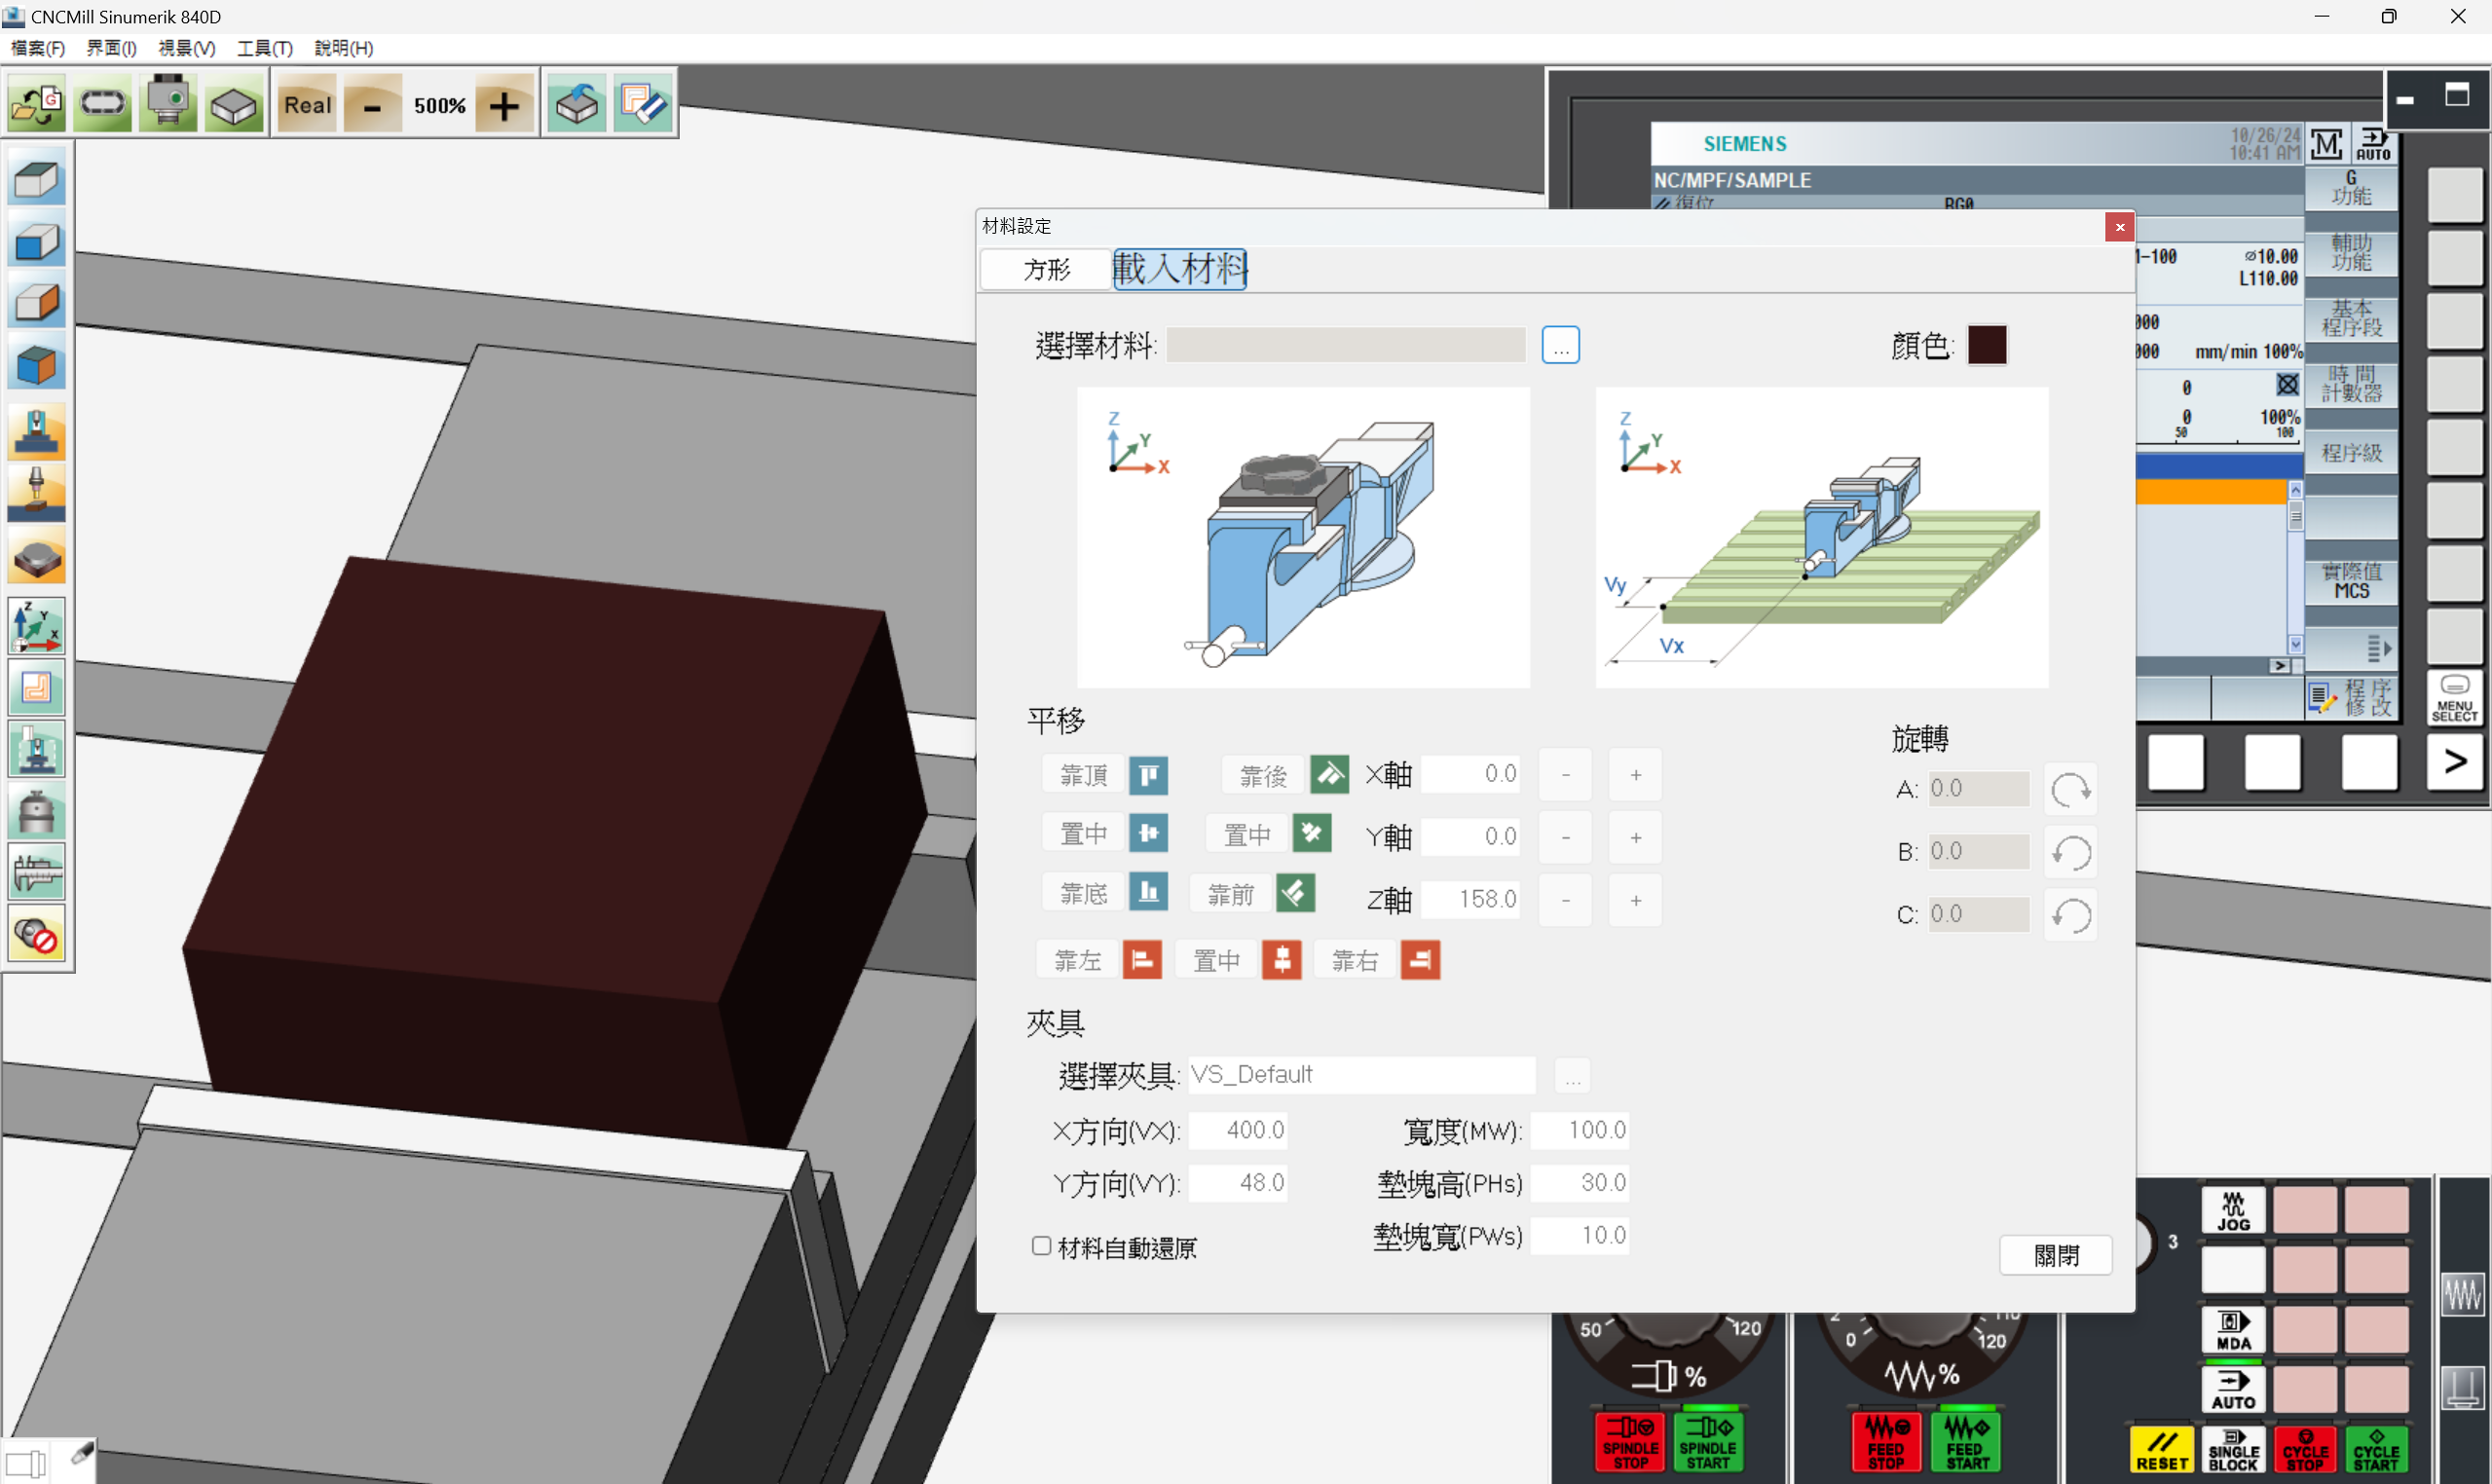Viewport: 2492px width, 1484px height.
Task: Select the blue shaded cube view icon
Action: click(x=37, y=241)
